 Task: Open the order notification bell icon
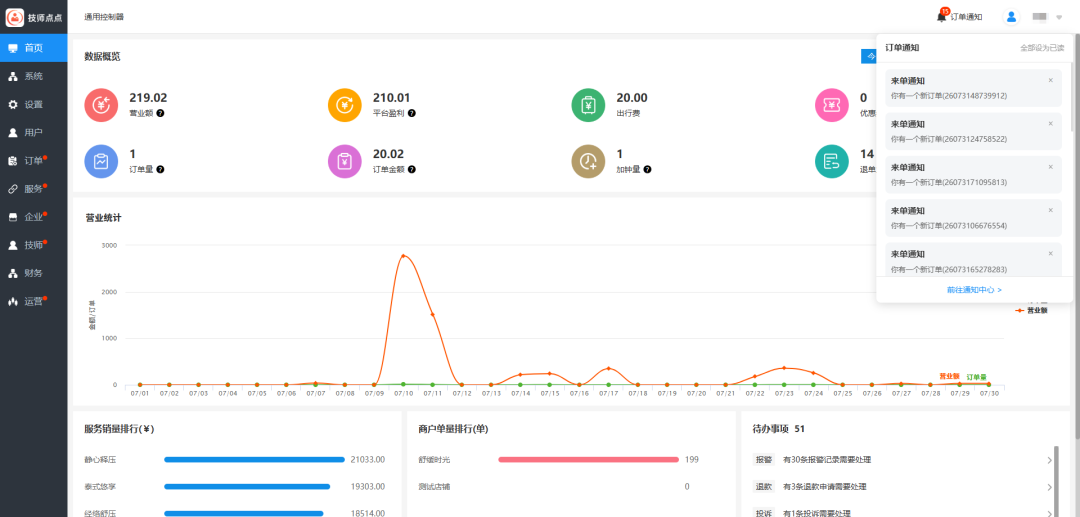pos(942,17)
